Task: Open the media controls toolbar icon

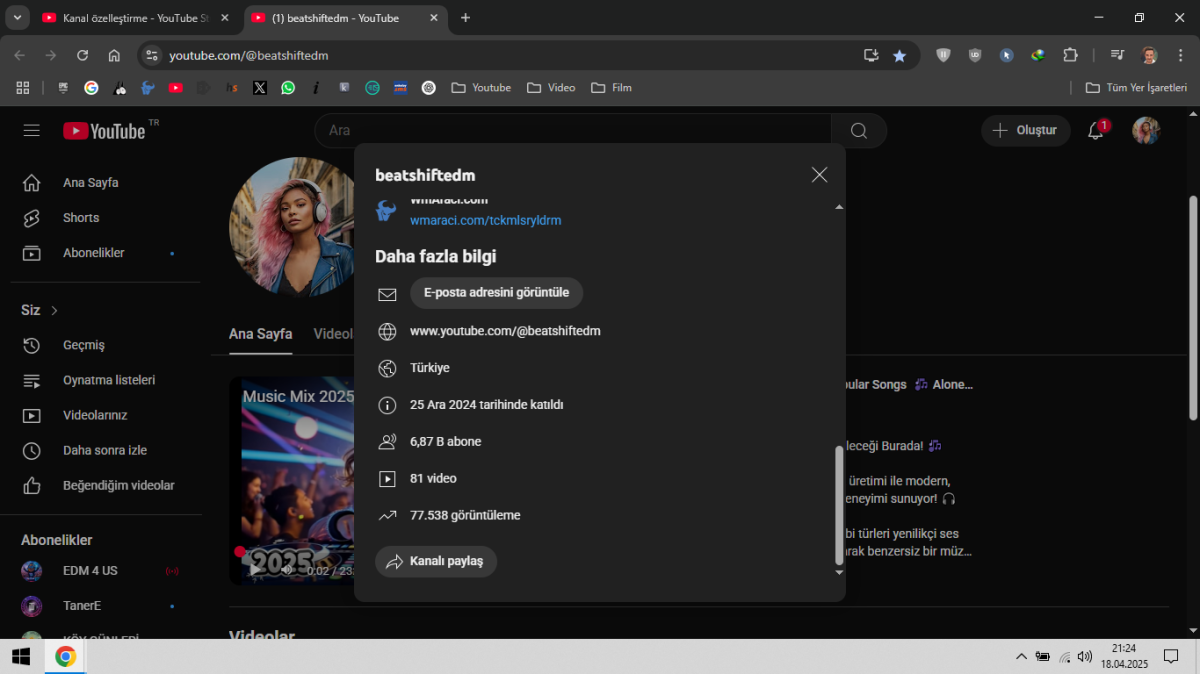Action: pos(1118,56)
